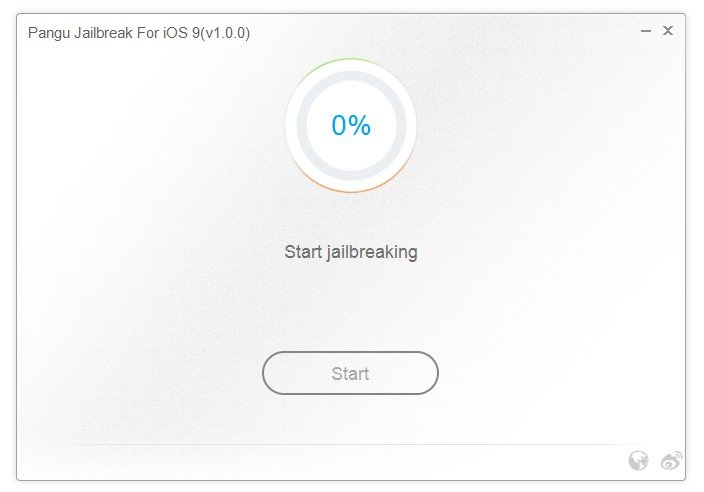Open the Weibo social icon
The height and width of the screenshot is (492, 704).
click(x=670, y=460)
